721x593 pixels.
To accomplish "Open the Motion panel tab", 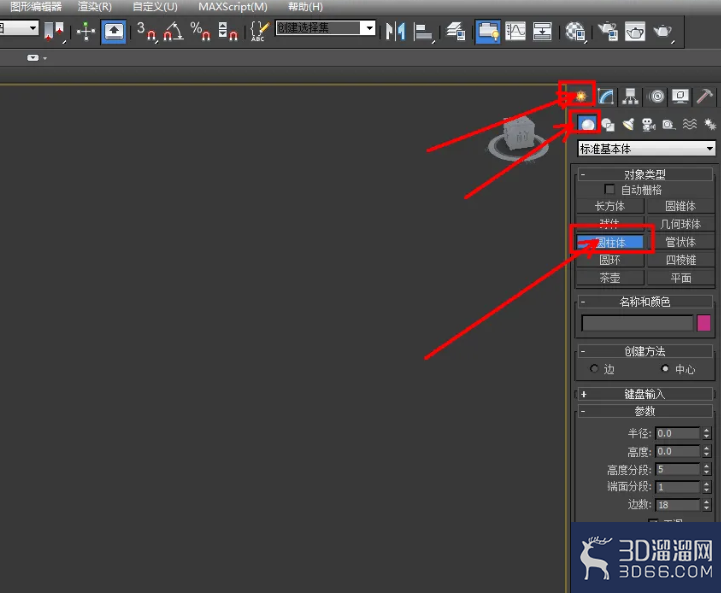I will click(x=657, y=96).
